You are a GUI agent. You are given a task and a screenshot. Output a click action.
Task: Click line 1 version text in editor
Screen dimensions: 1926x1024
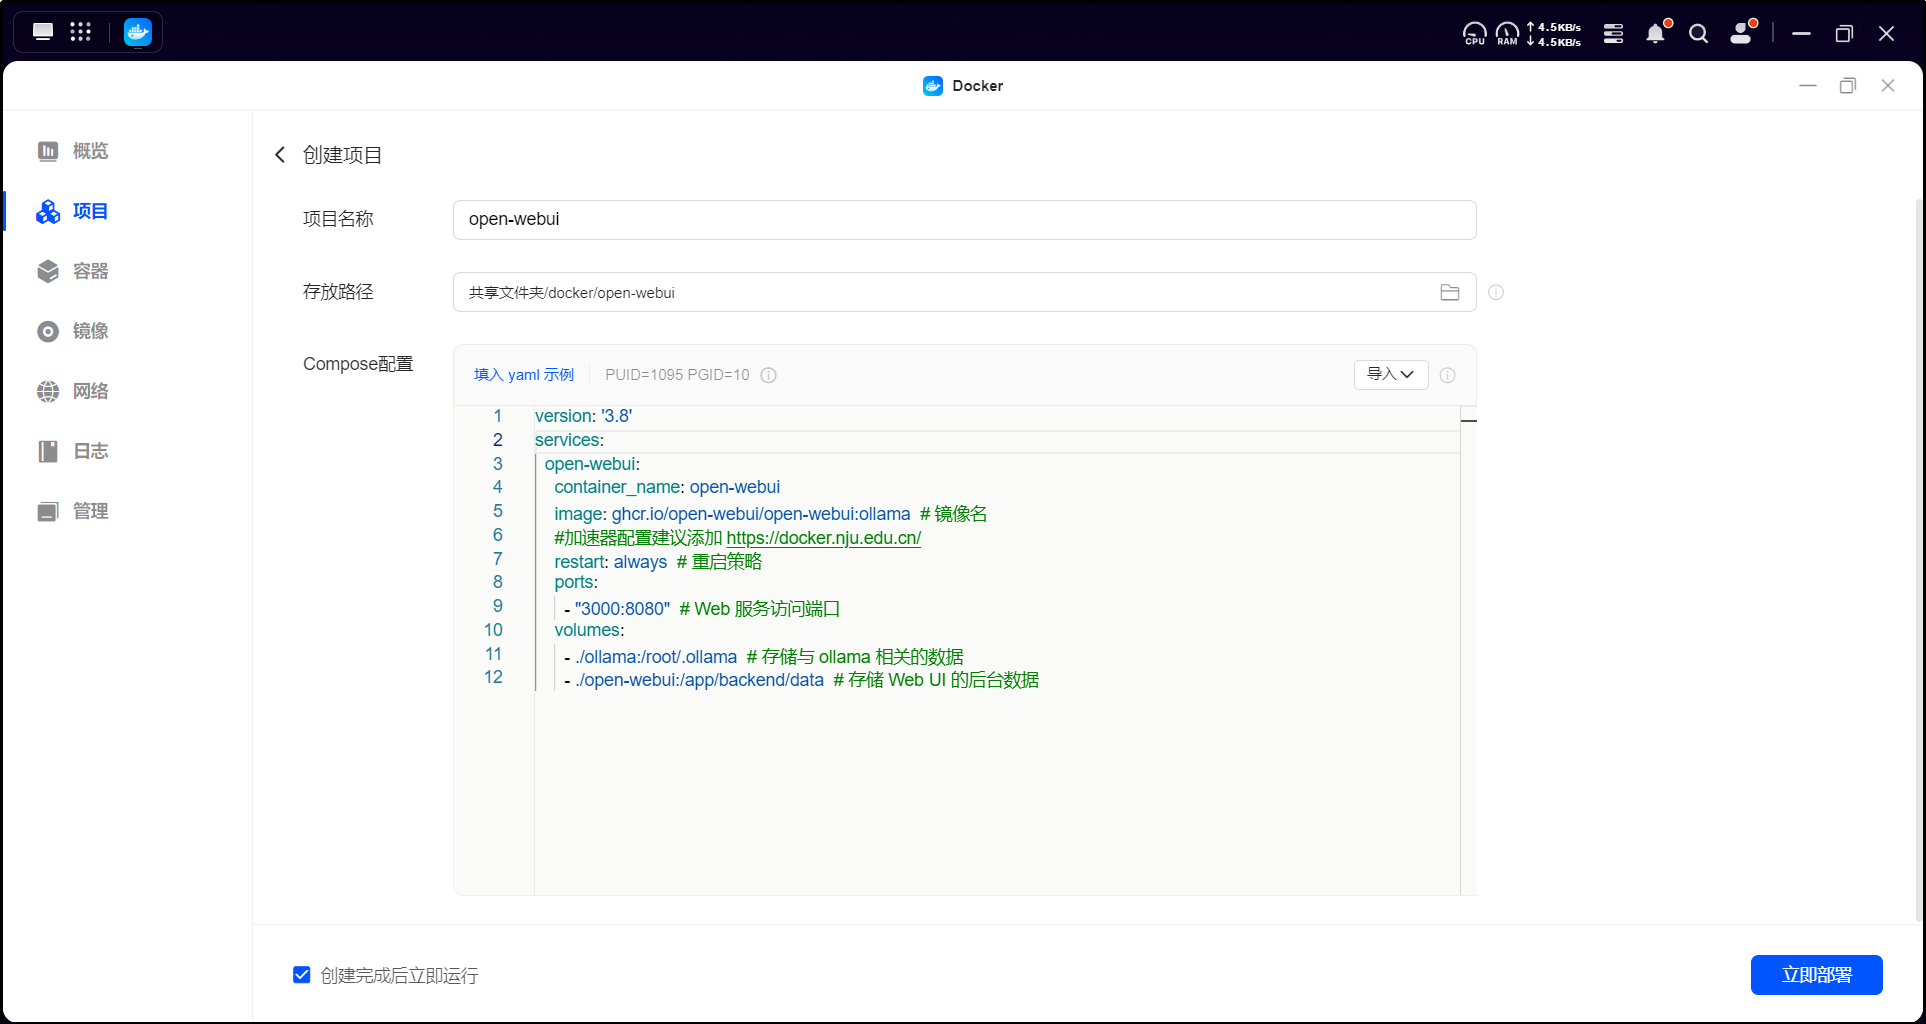click(x=583, y=416)
